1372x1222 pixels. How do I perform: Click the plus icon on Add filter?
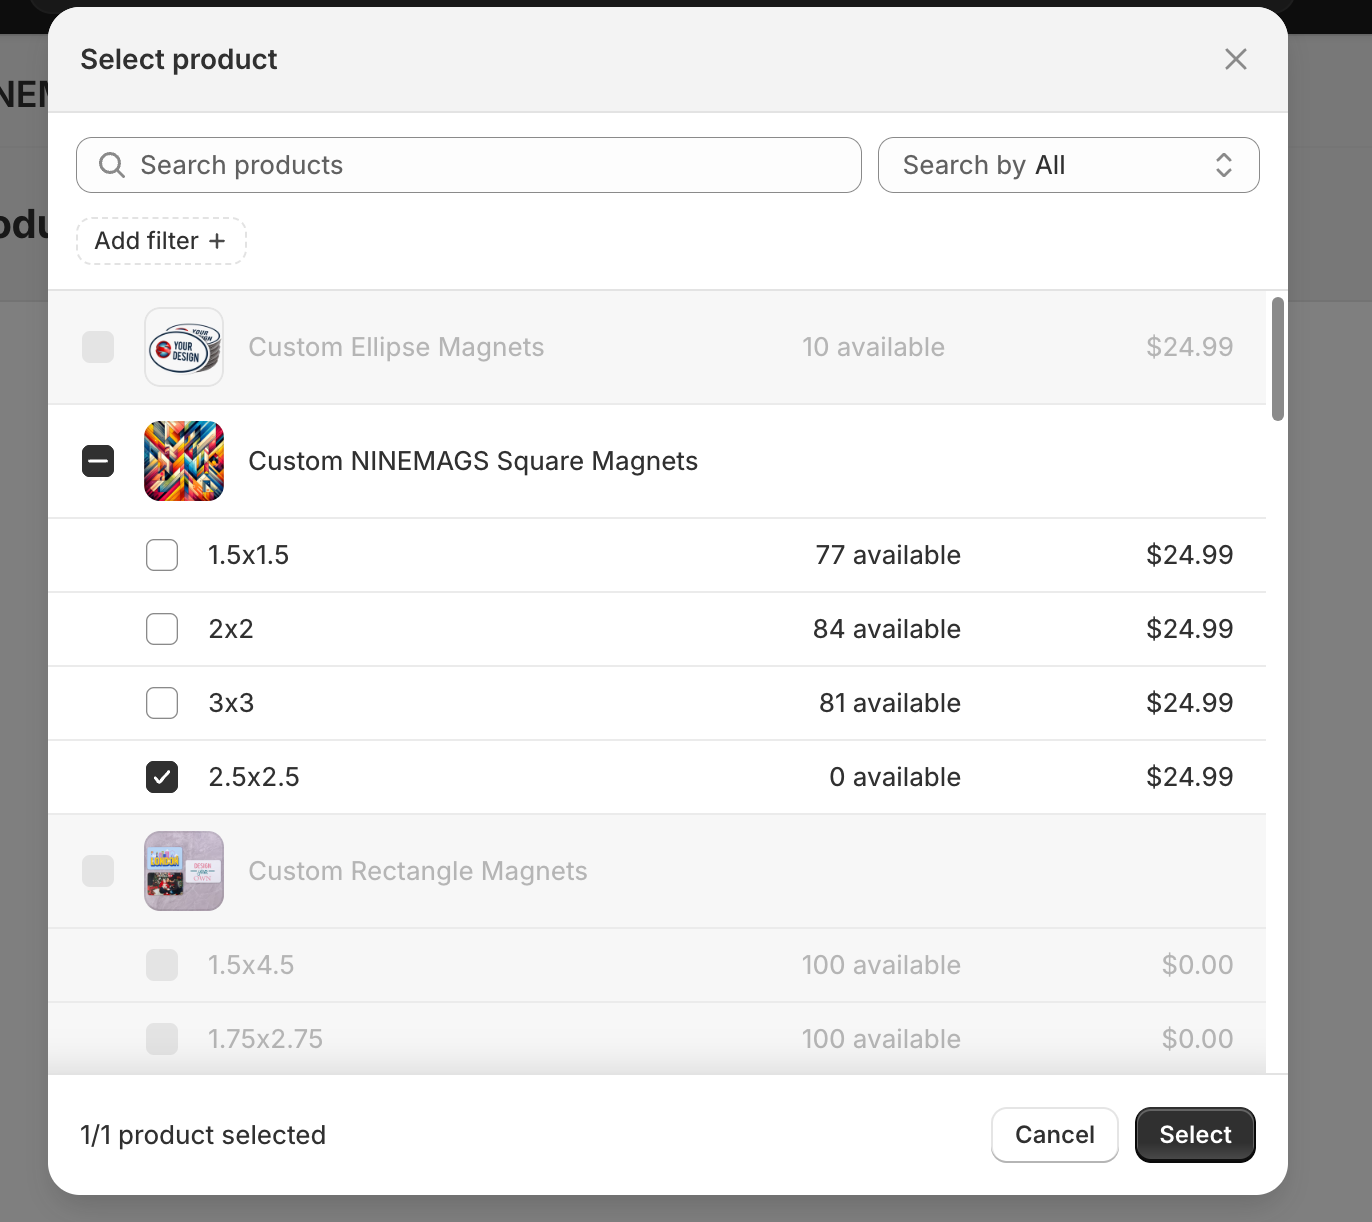[217, 241]
